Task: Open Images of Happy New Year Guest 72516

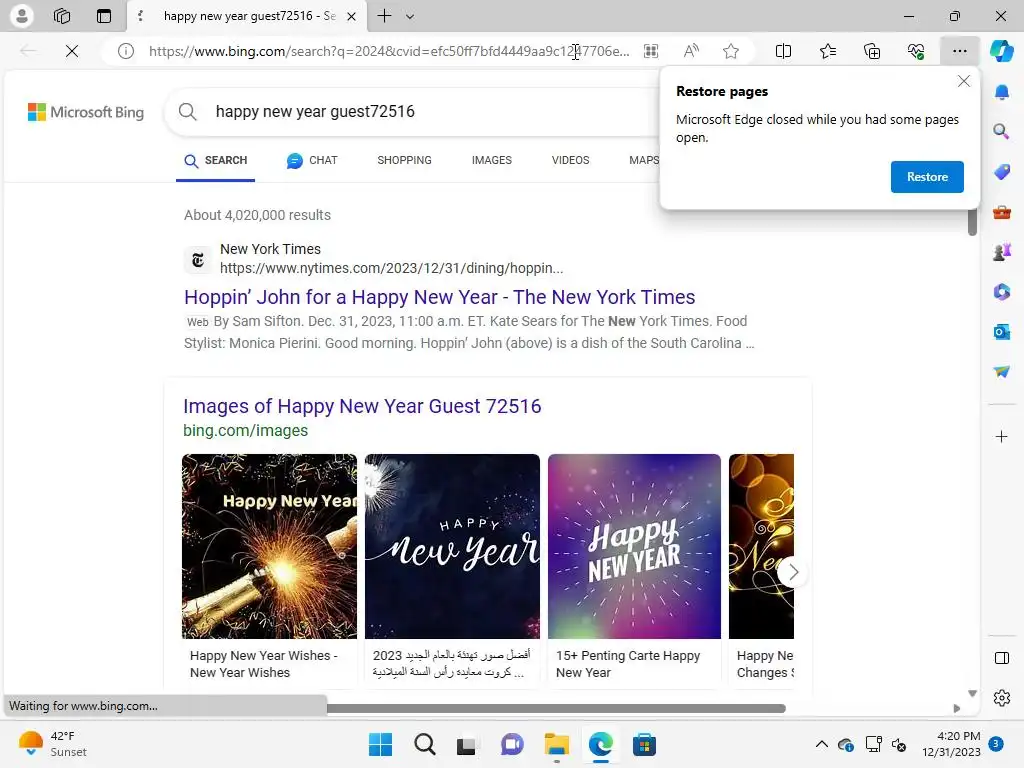Action: [x=362, y=406]
